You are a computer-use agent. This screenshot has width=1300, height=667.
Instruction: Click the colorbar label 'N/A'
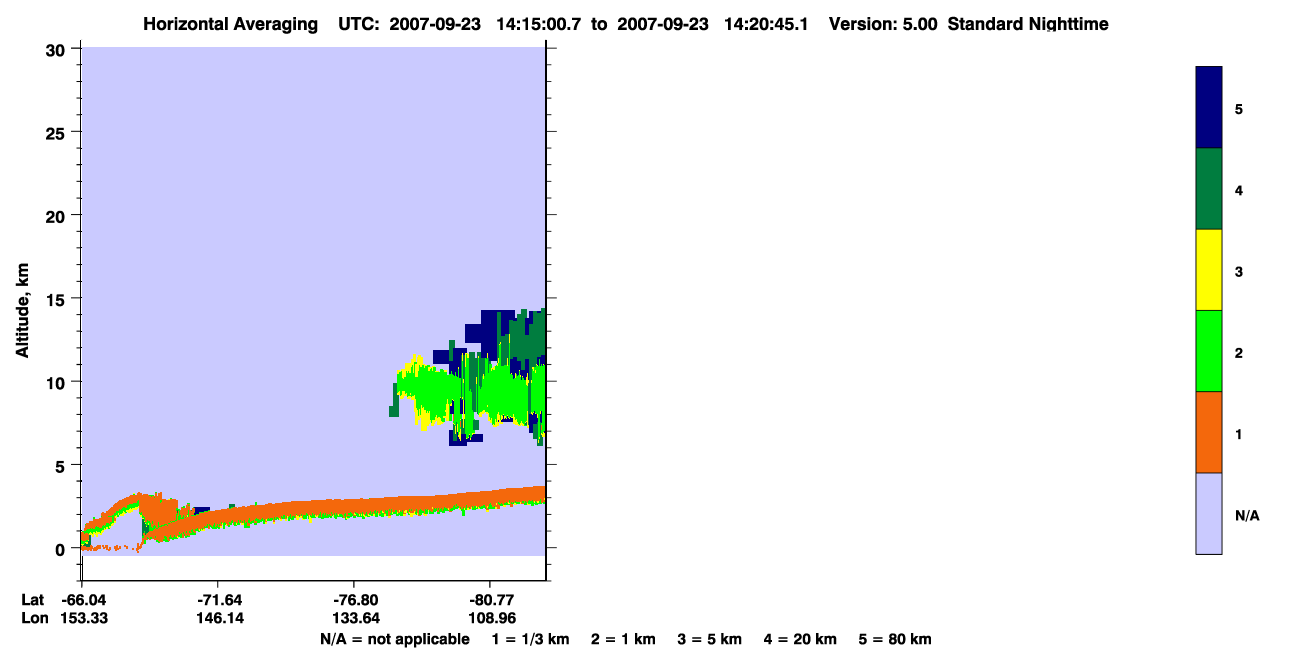pos(1247,516)
